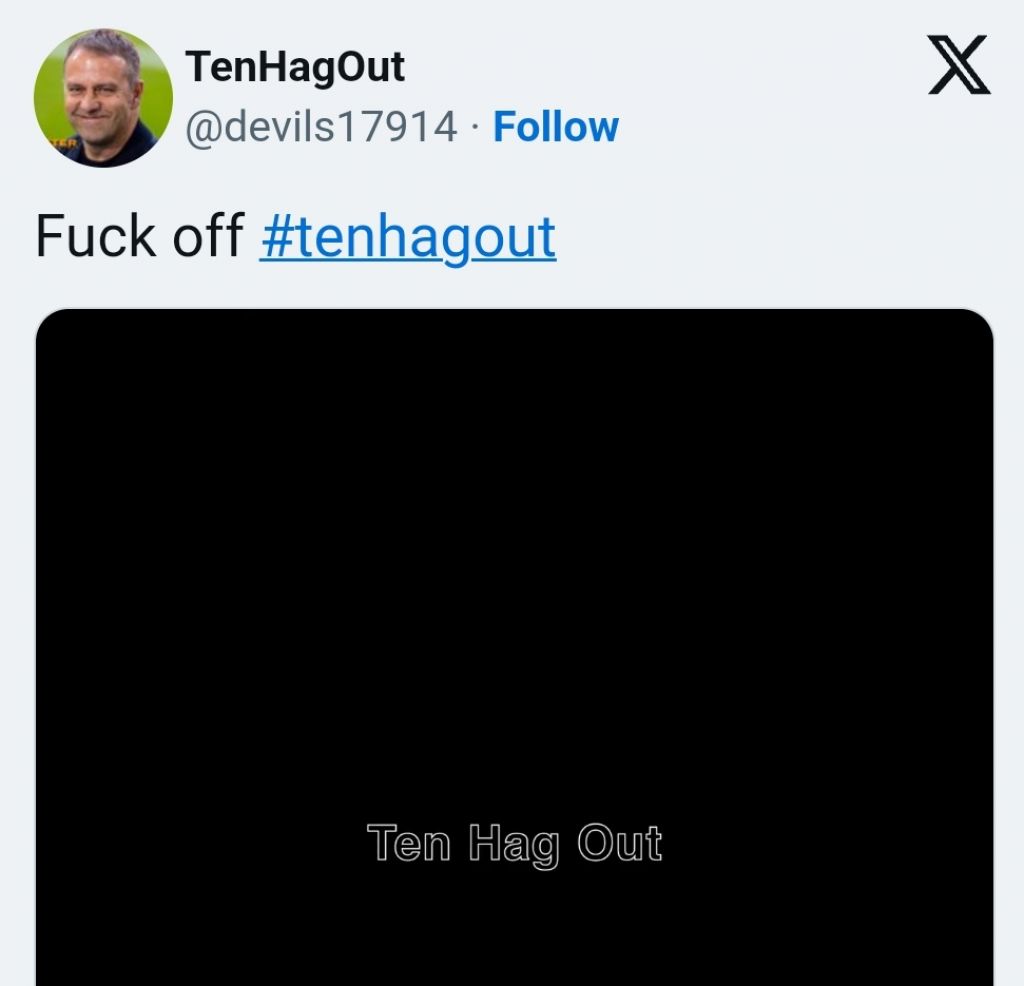View the TenHagOut profile avatar
The image size is (1024, 986).
click(103, 98)
